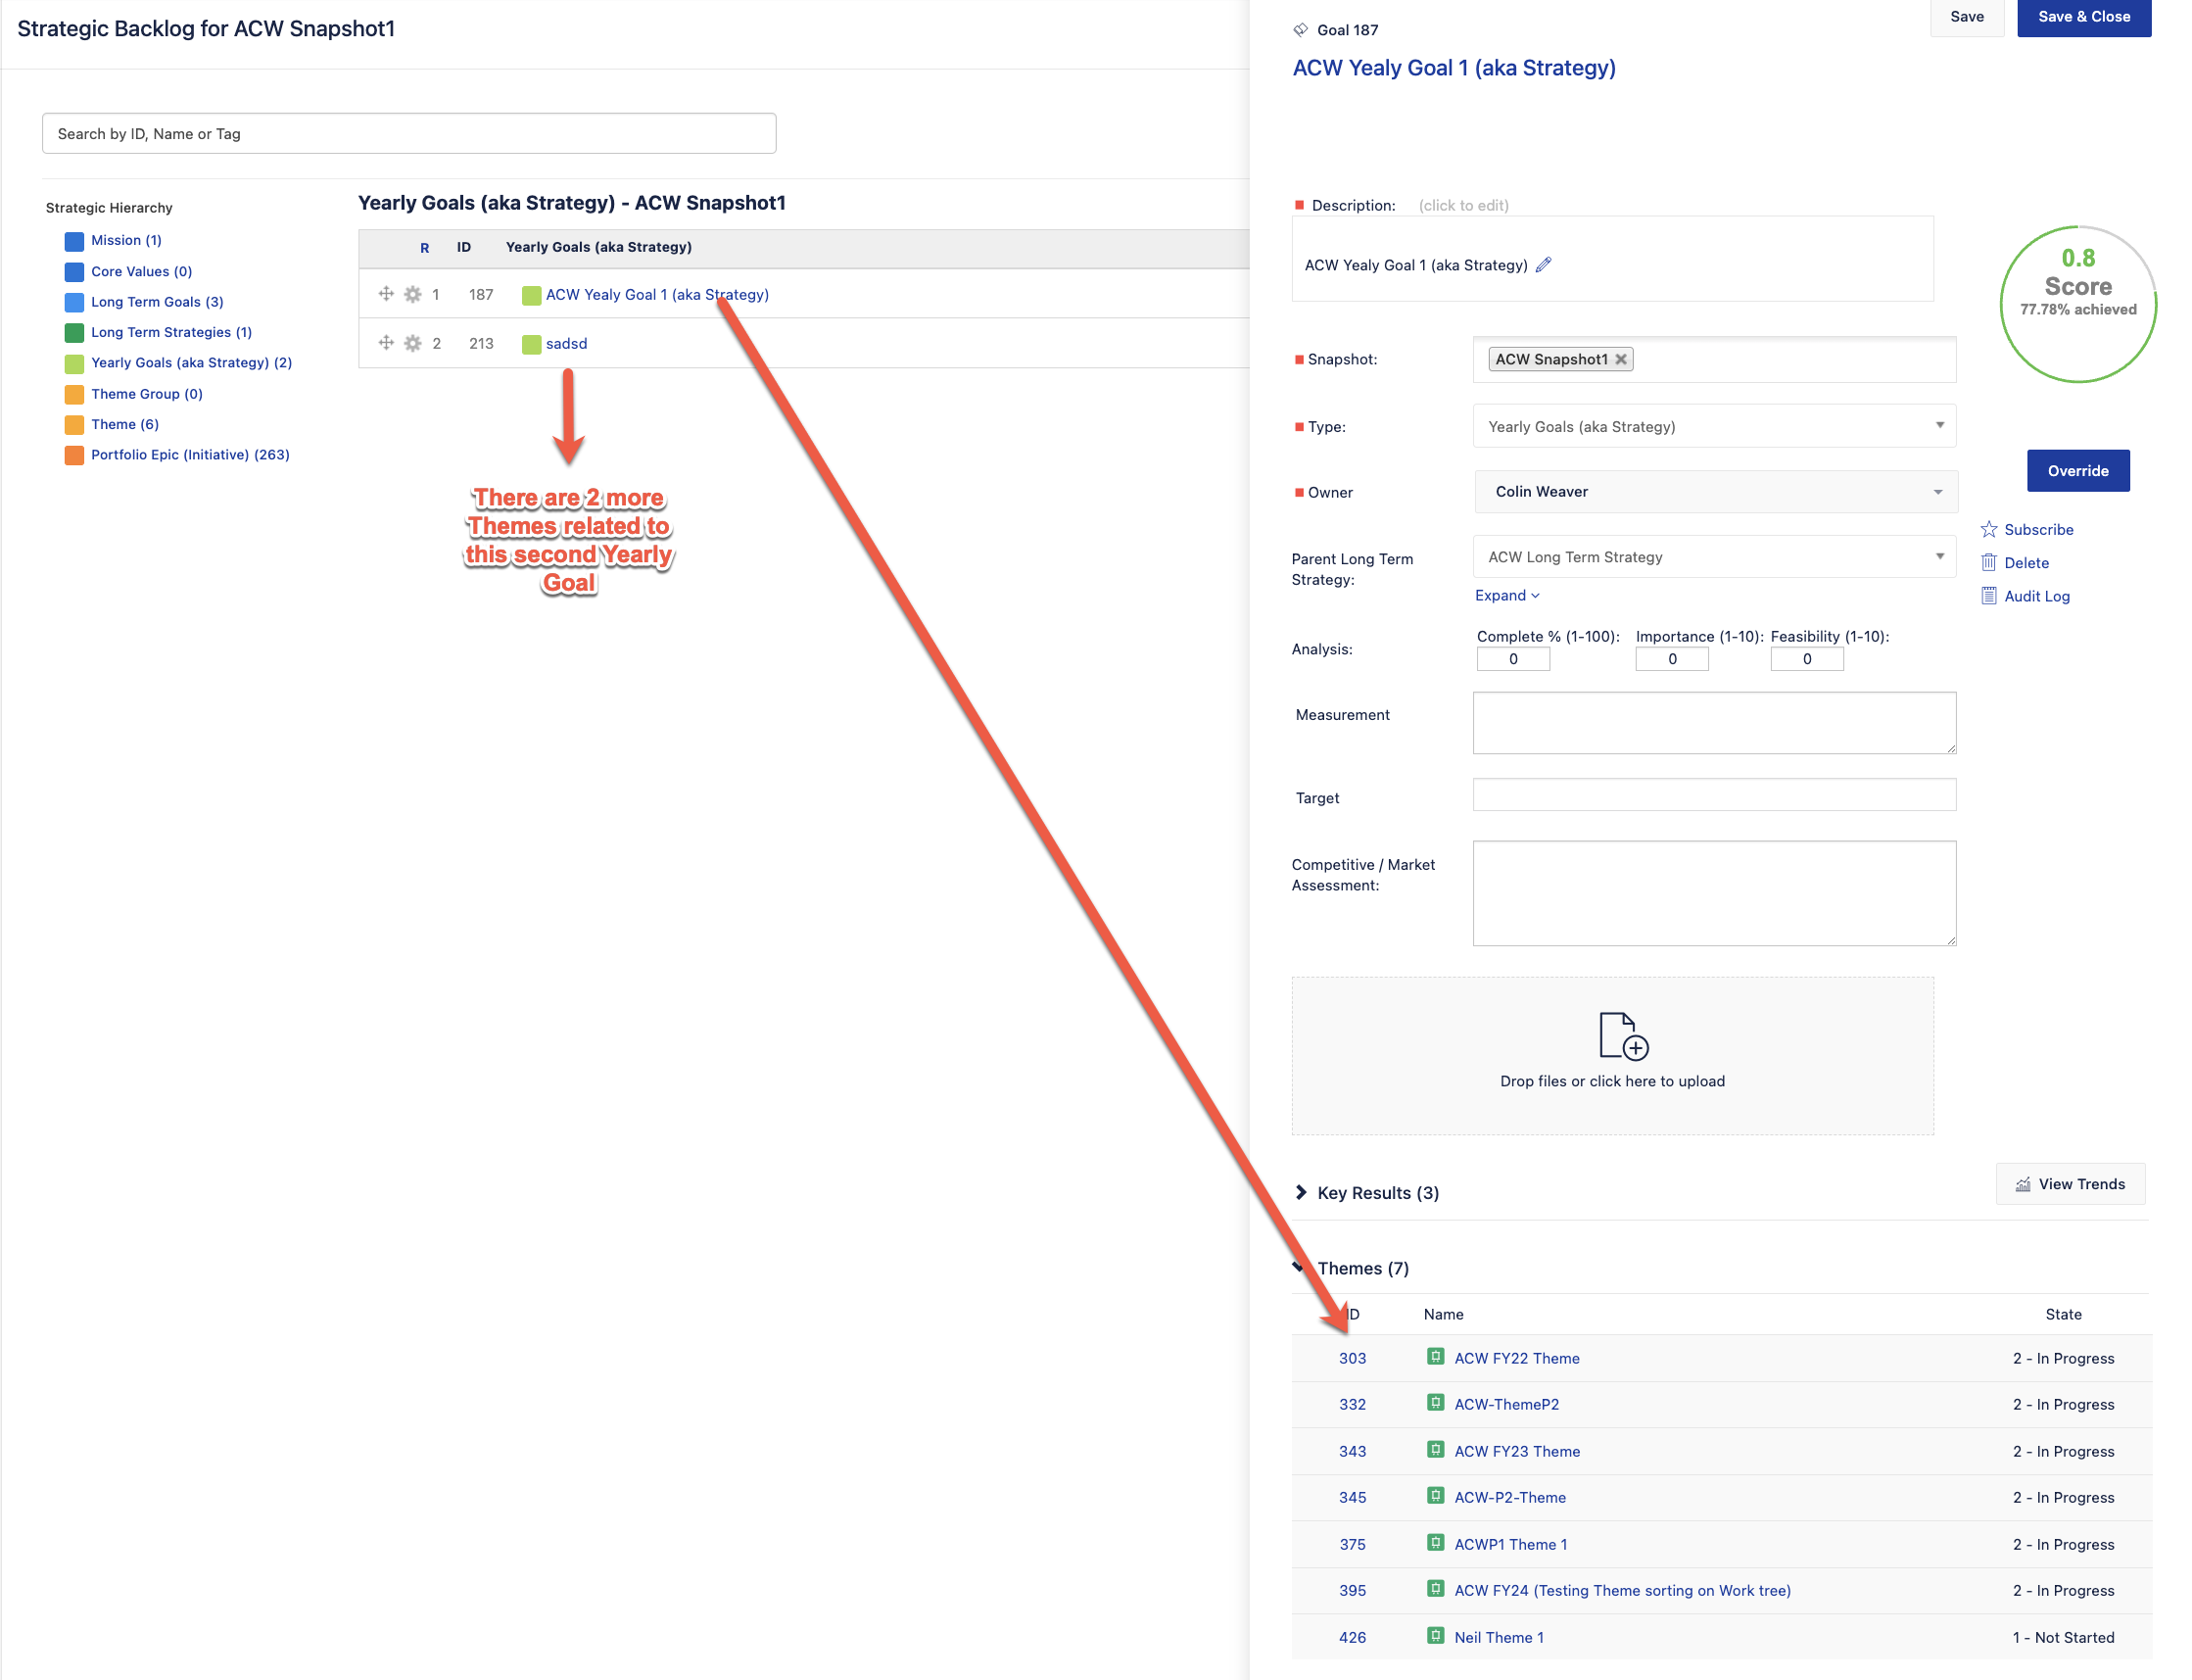
Task: Click the Portfolio Epic orange color swatch
Action: [74, 455]
